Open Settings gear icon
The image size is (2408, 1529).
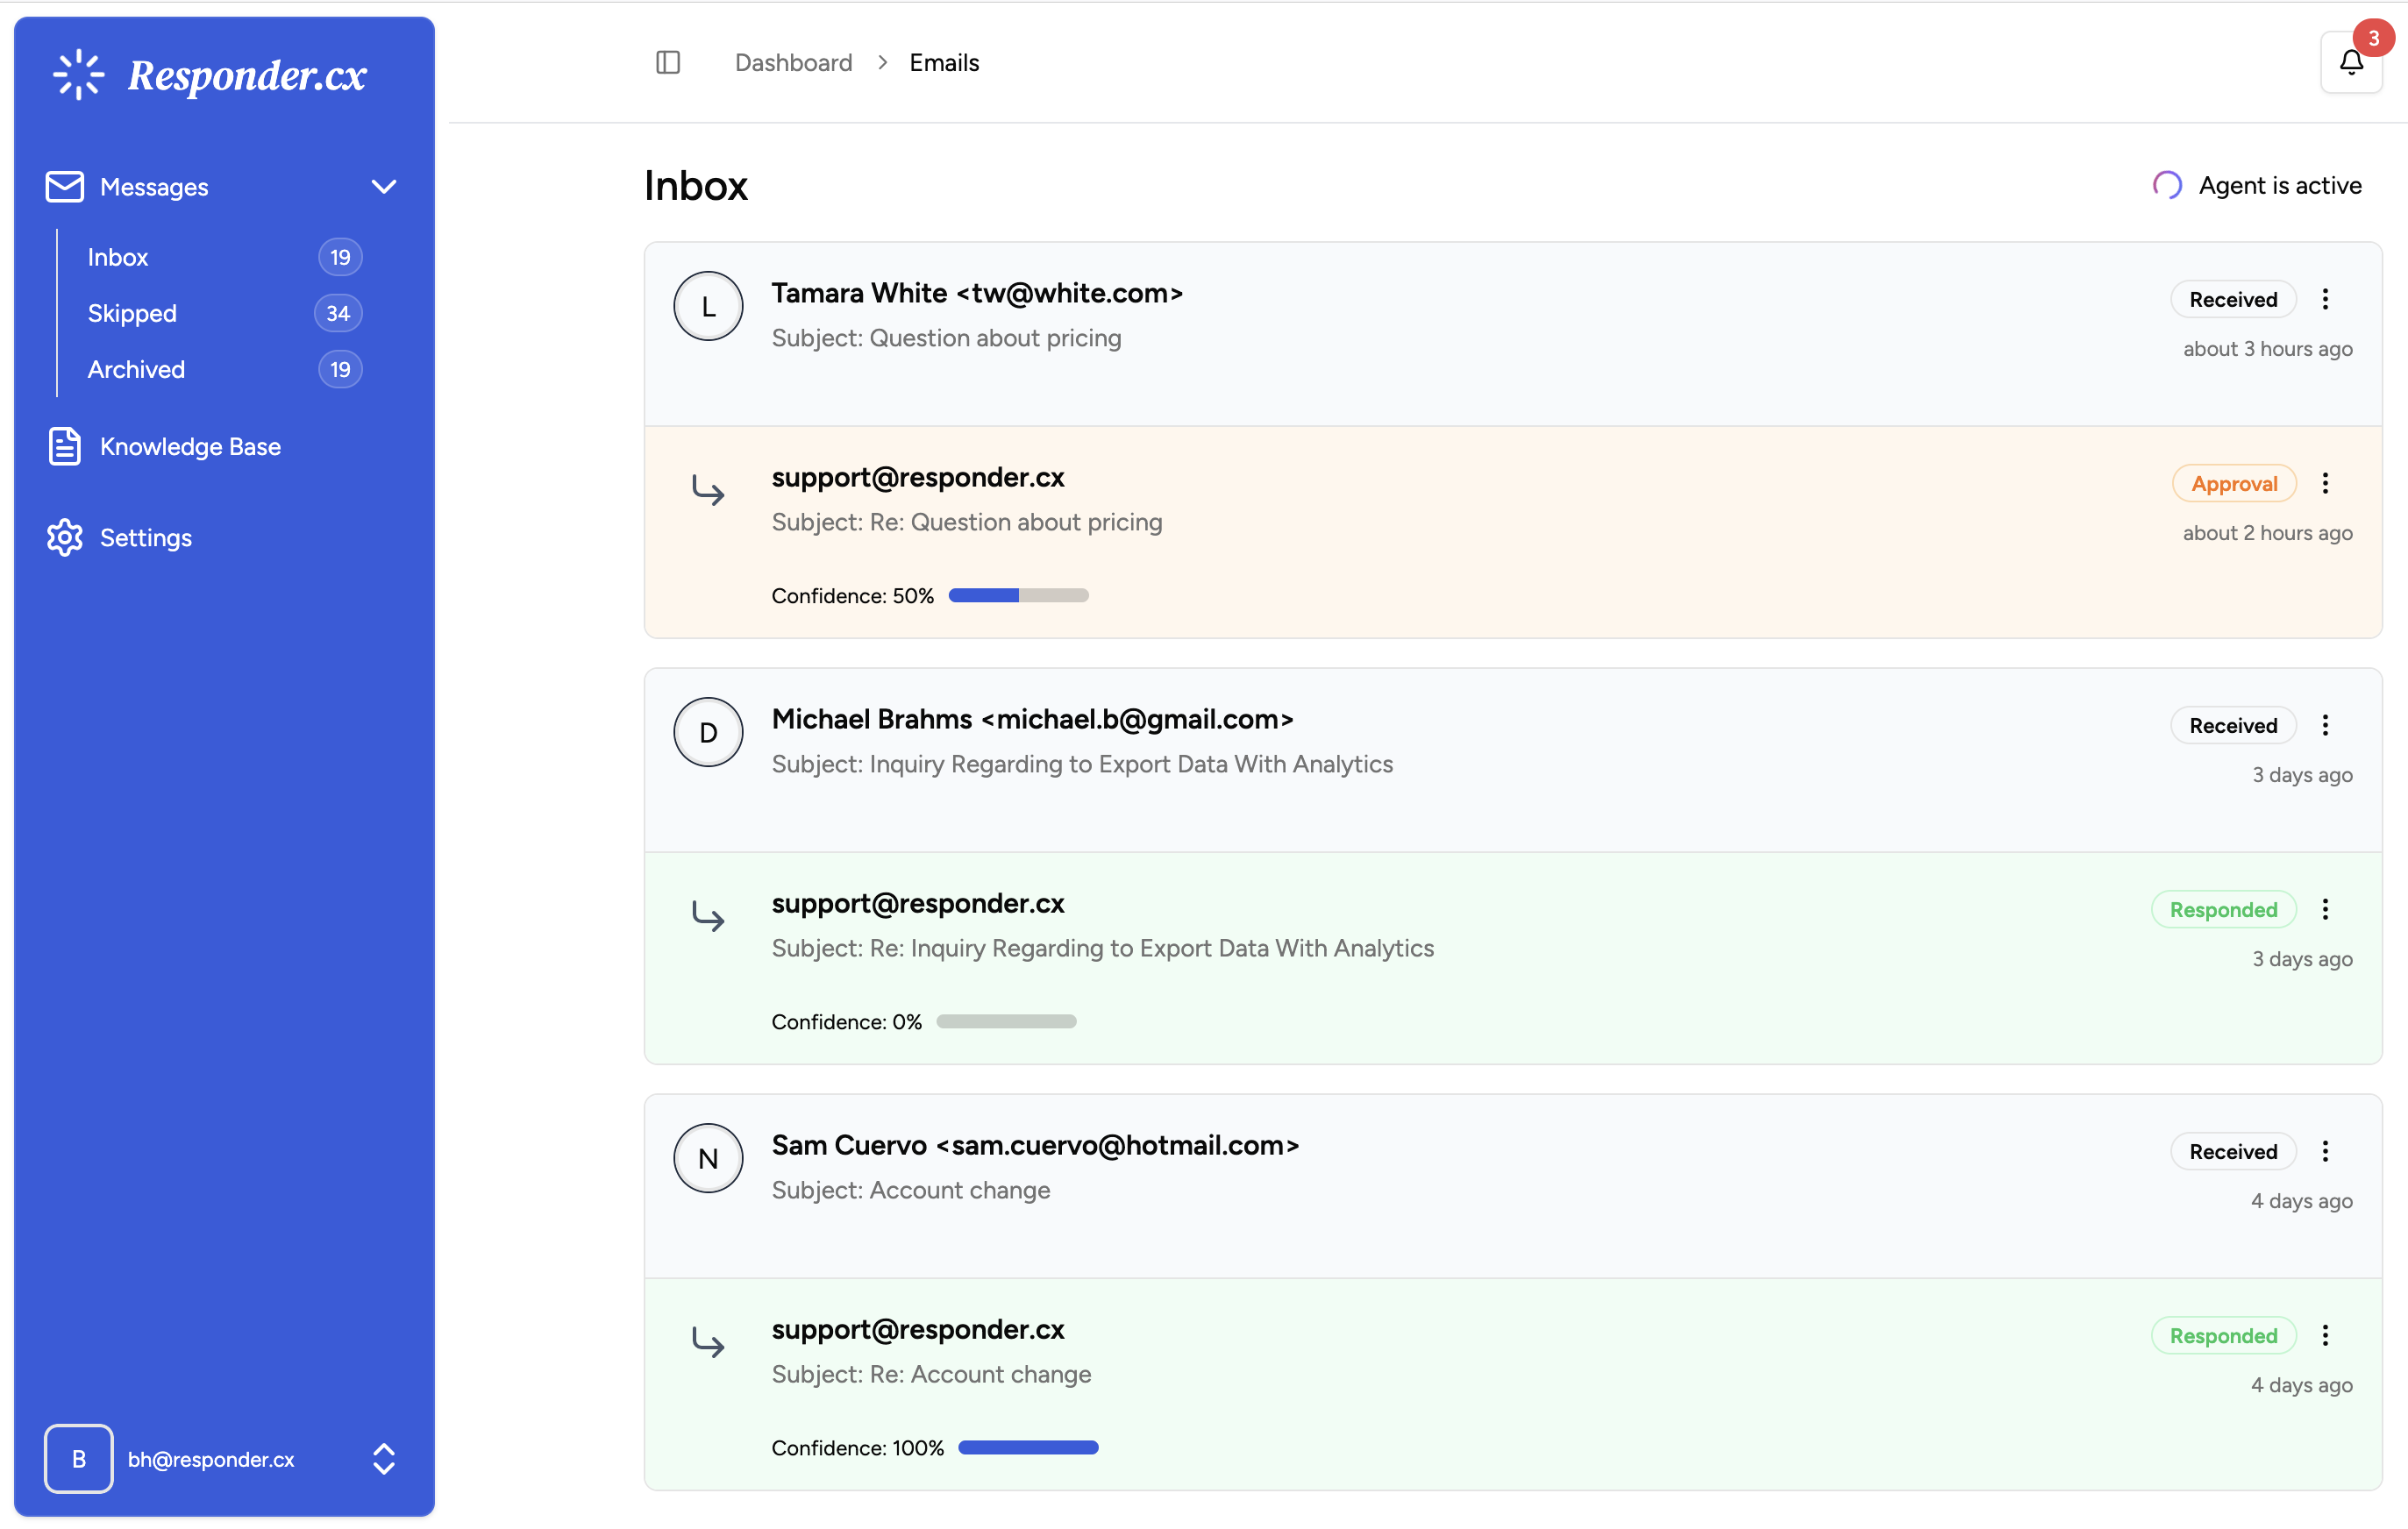pyautogui.click(x=65, y=537)
